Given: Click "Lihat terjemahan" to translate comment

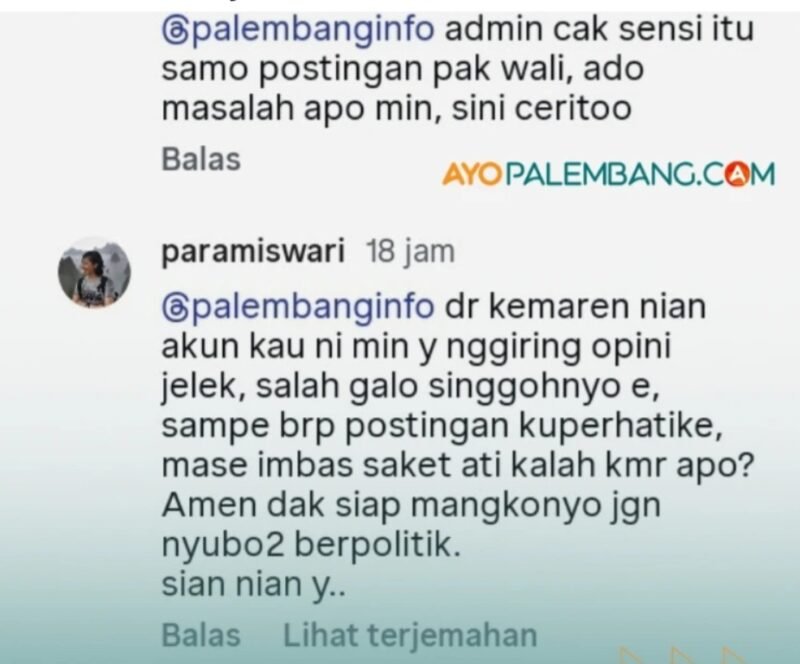Looking at the screenshot, I should click(410, 635).
